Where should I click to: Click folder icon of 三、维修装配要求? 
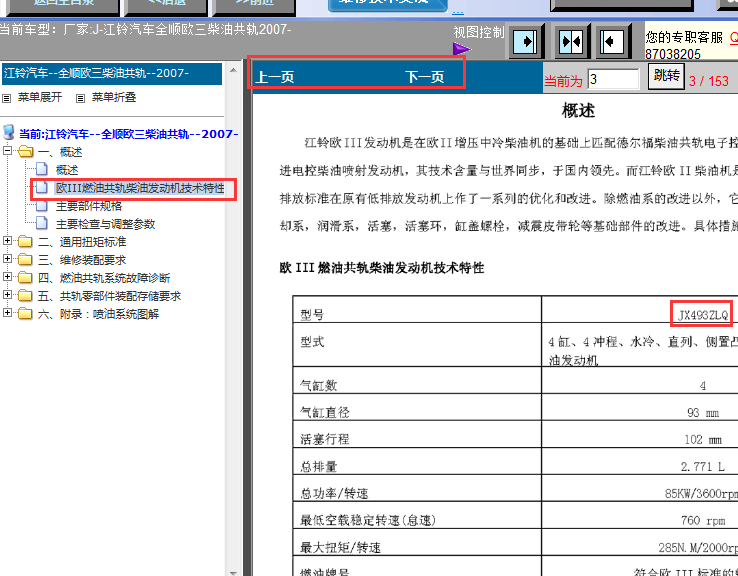[25, 260]
